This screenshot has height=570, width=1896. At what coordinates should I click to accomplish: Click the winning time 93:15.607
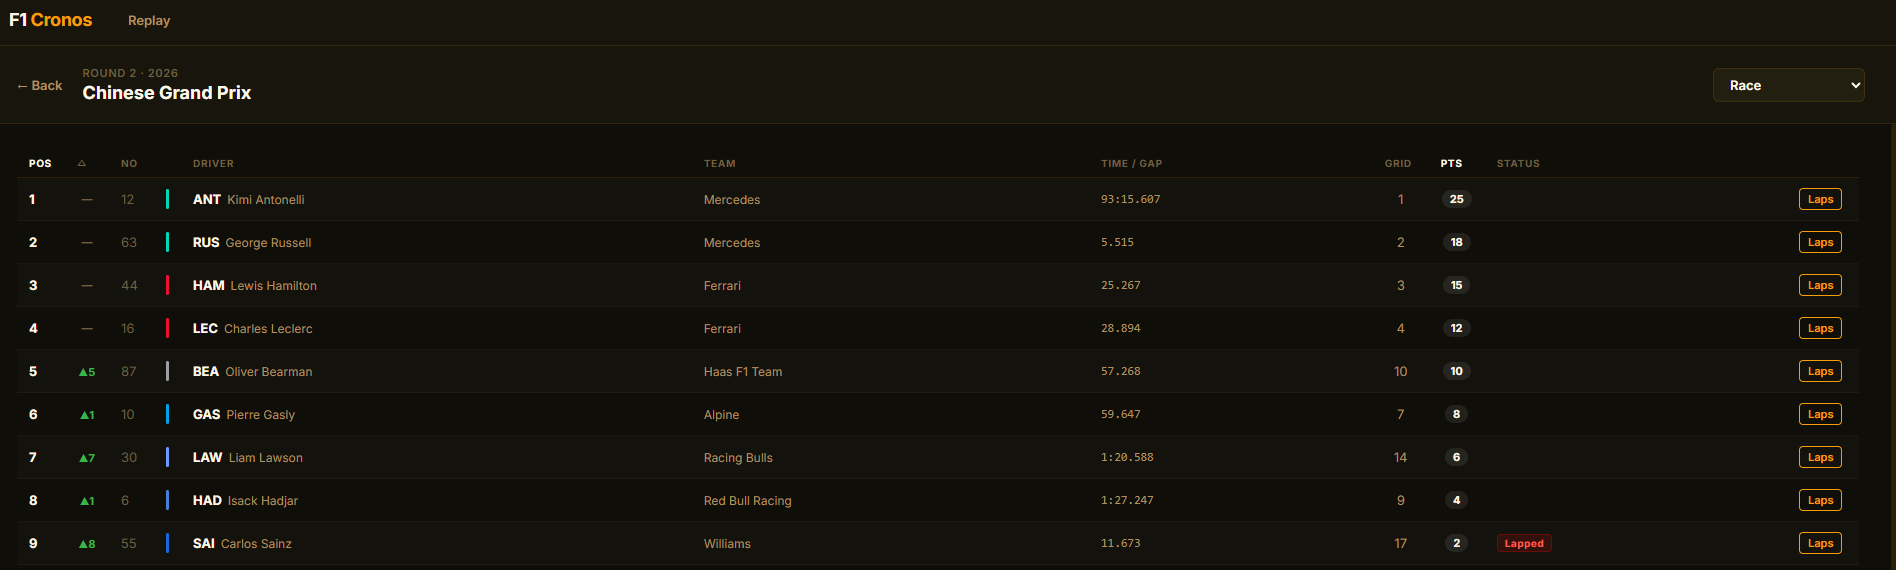(x=1130, y=199)
